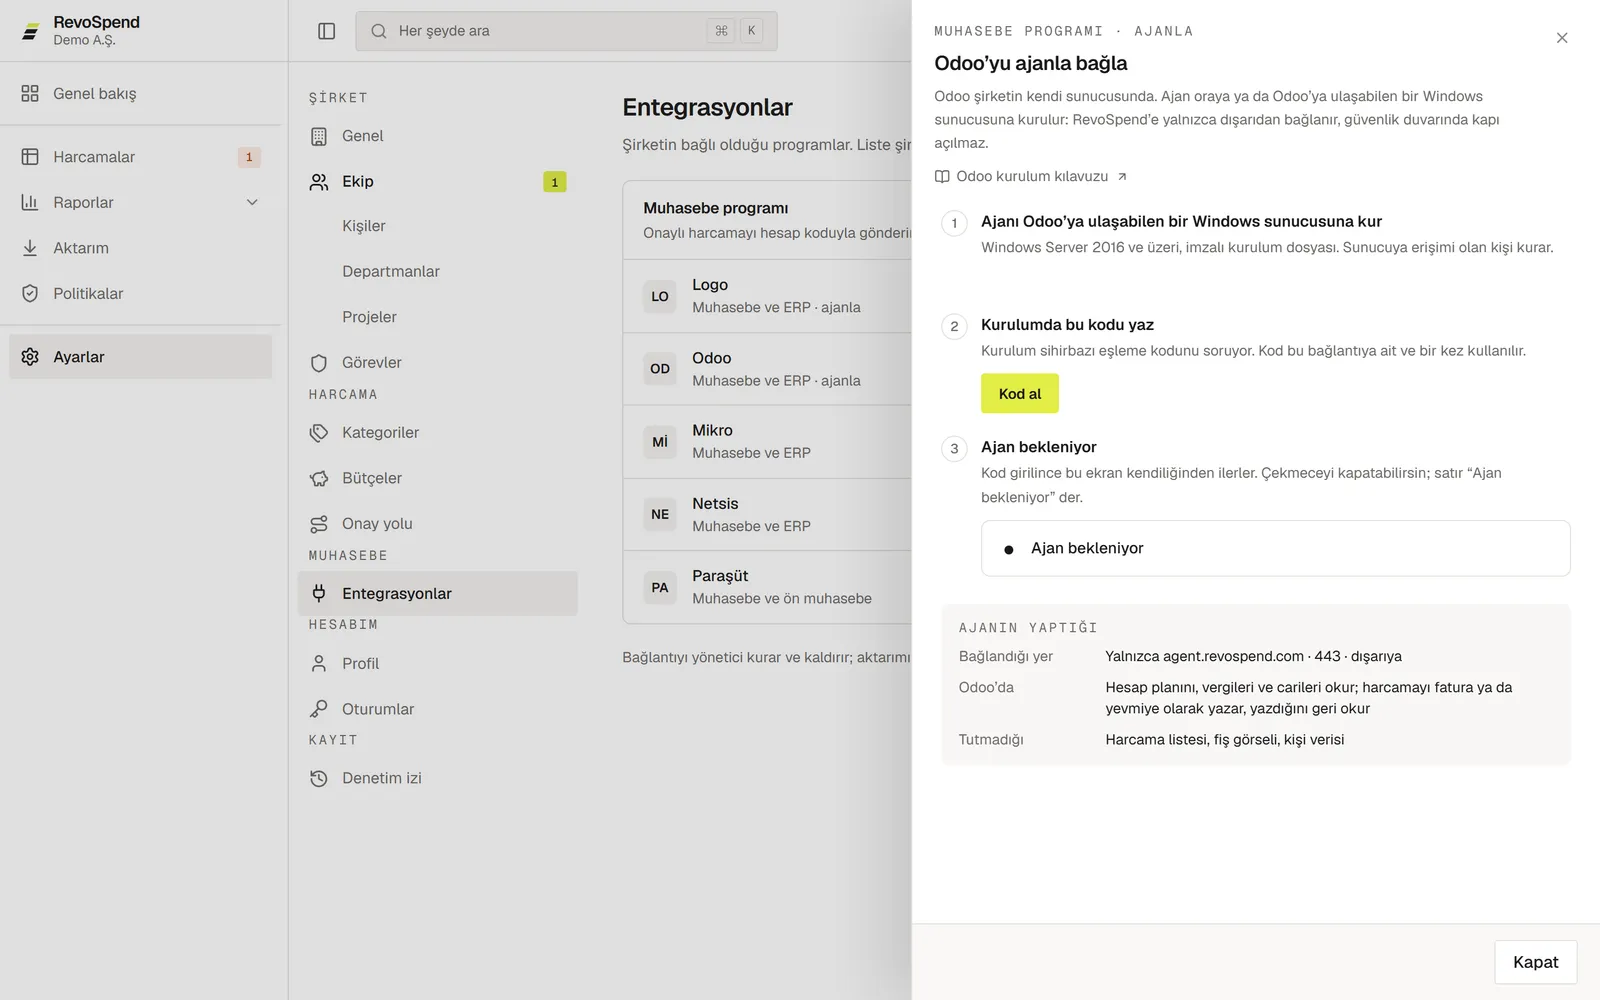Click the 'Ajan bekleniyor' status box
Image resolution: width=1600 pixels, height=1000 pixels.
(x=1275, y=548)
